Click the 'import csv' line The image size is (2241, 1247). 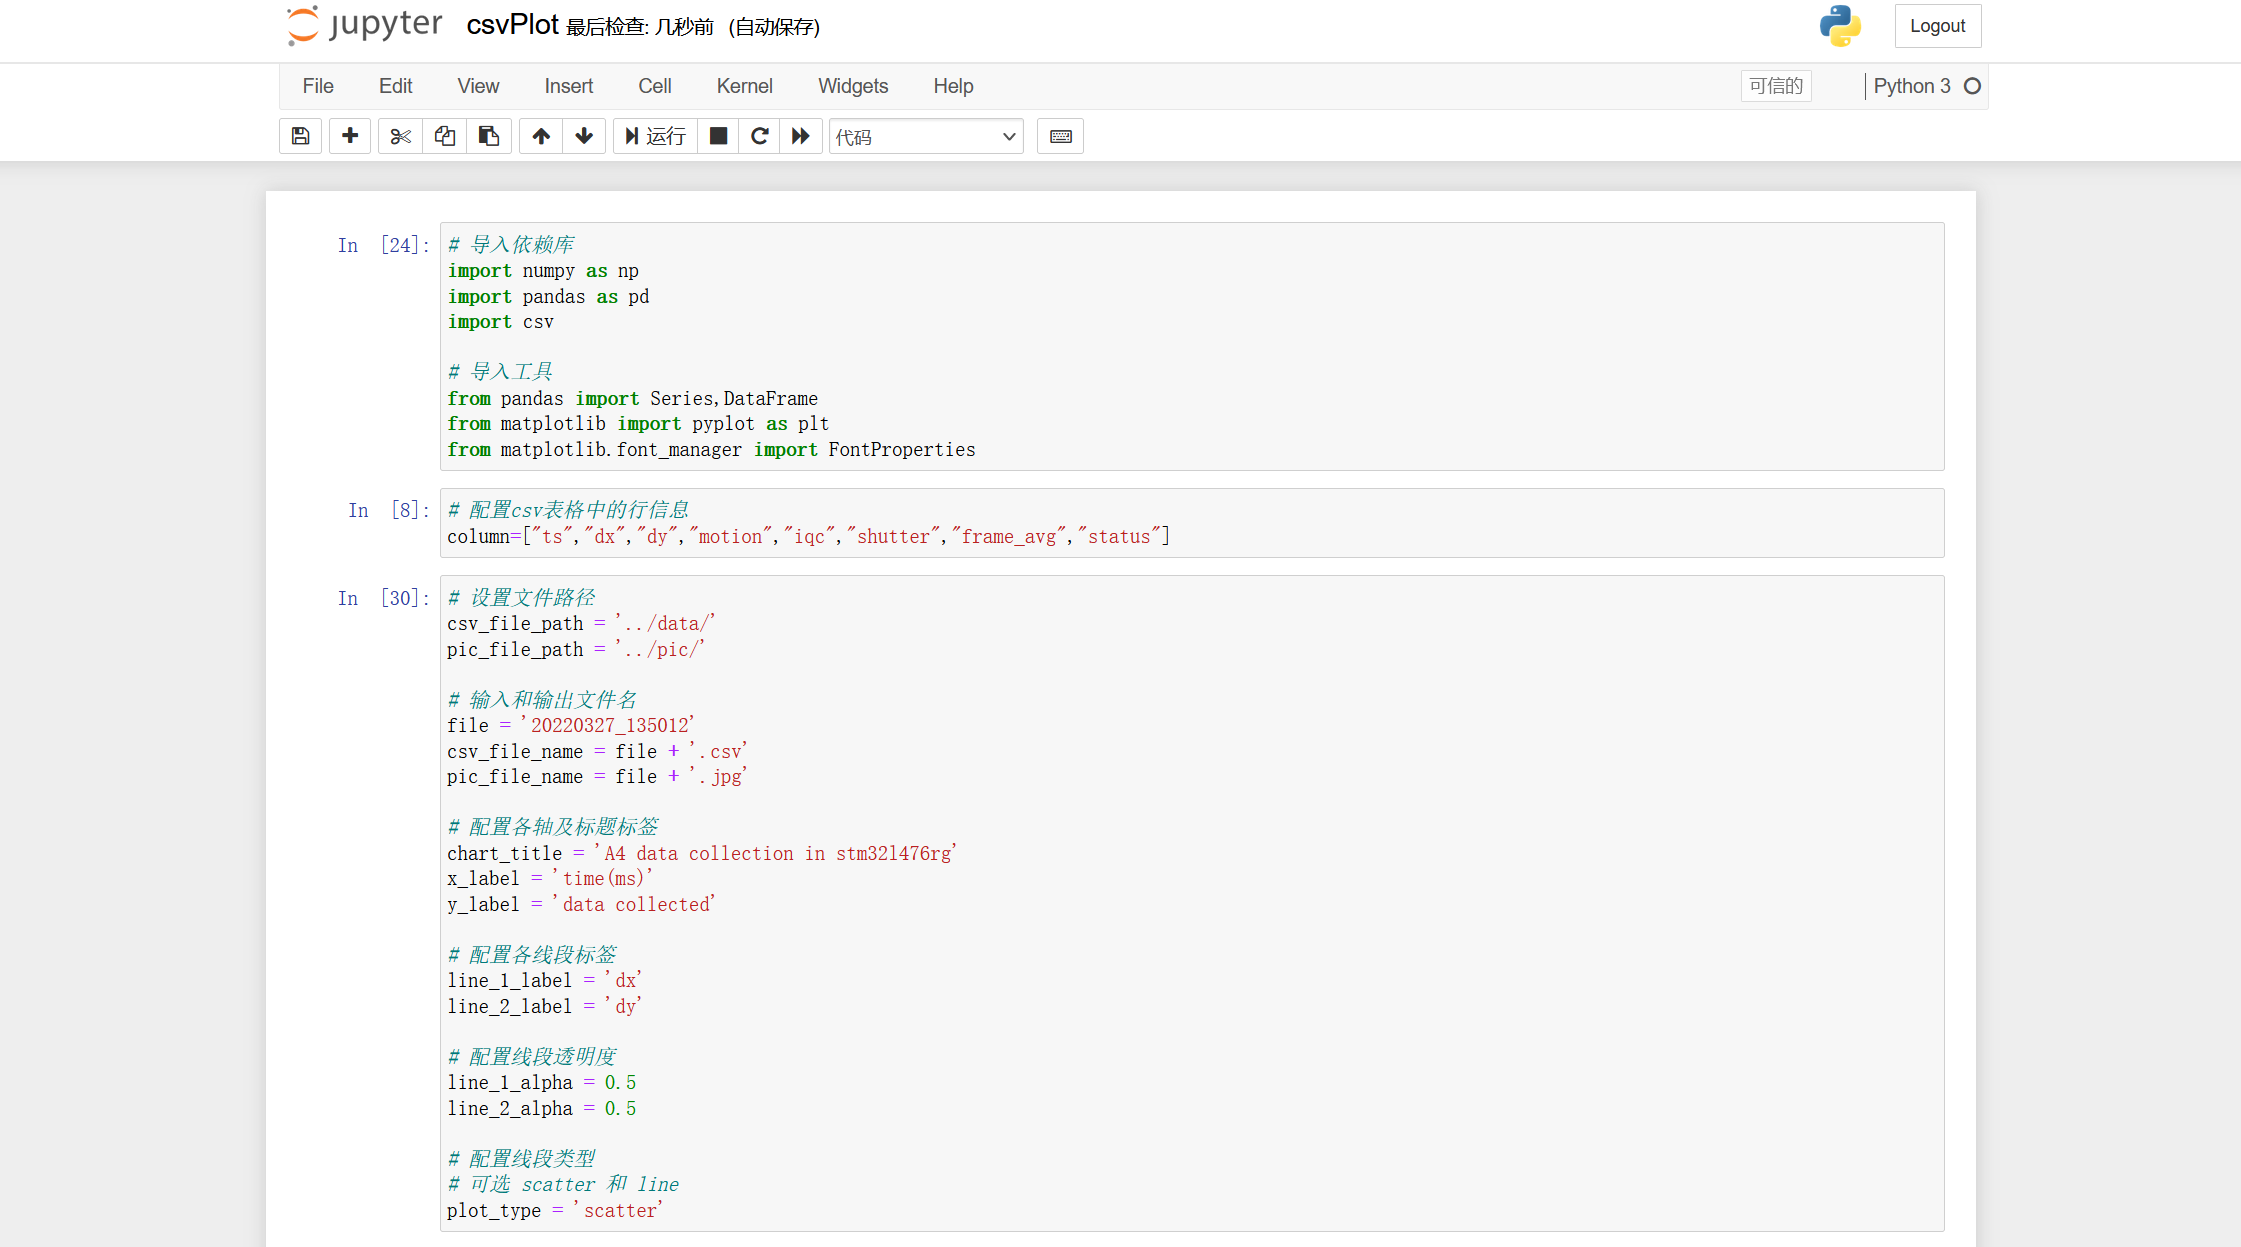(500, 322)
